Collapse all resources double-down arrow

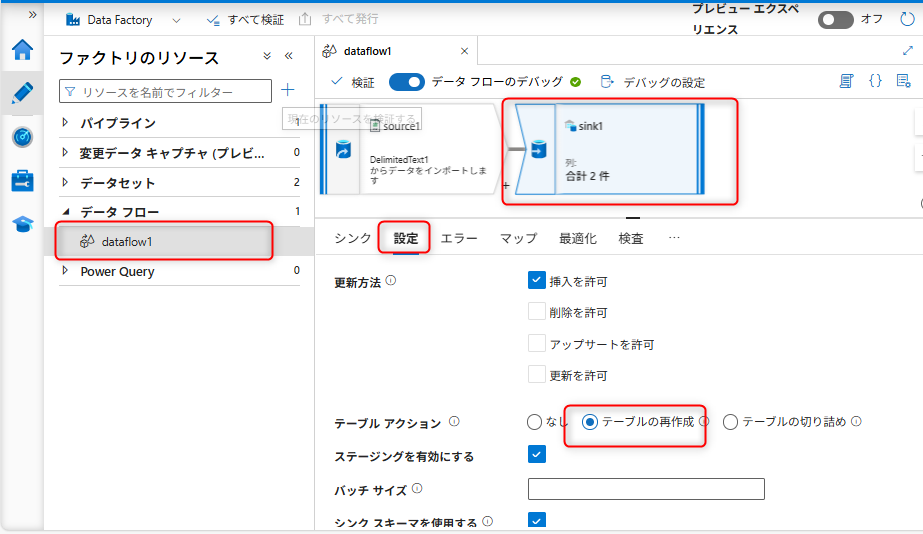pos(267,56)
